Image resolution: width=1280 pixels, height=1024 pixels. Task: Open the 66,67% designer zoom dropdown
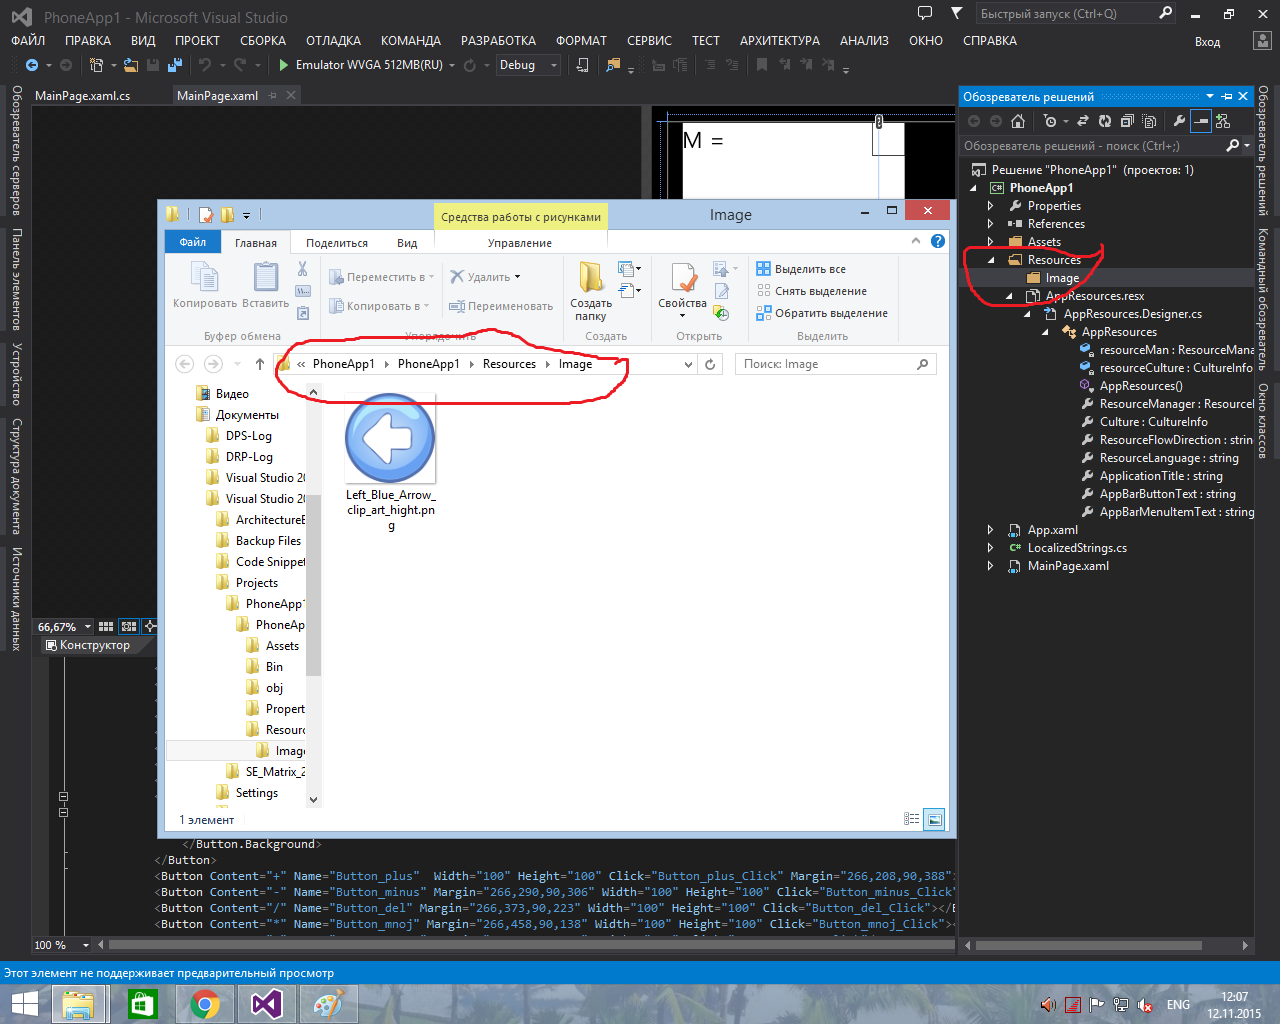click(88, 627)
